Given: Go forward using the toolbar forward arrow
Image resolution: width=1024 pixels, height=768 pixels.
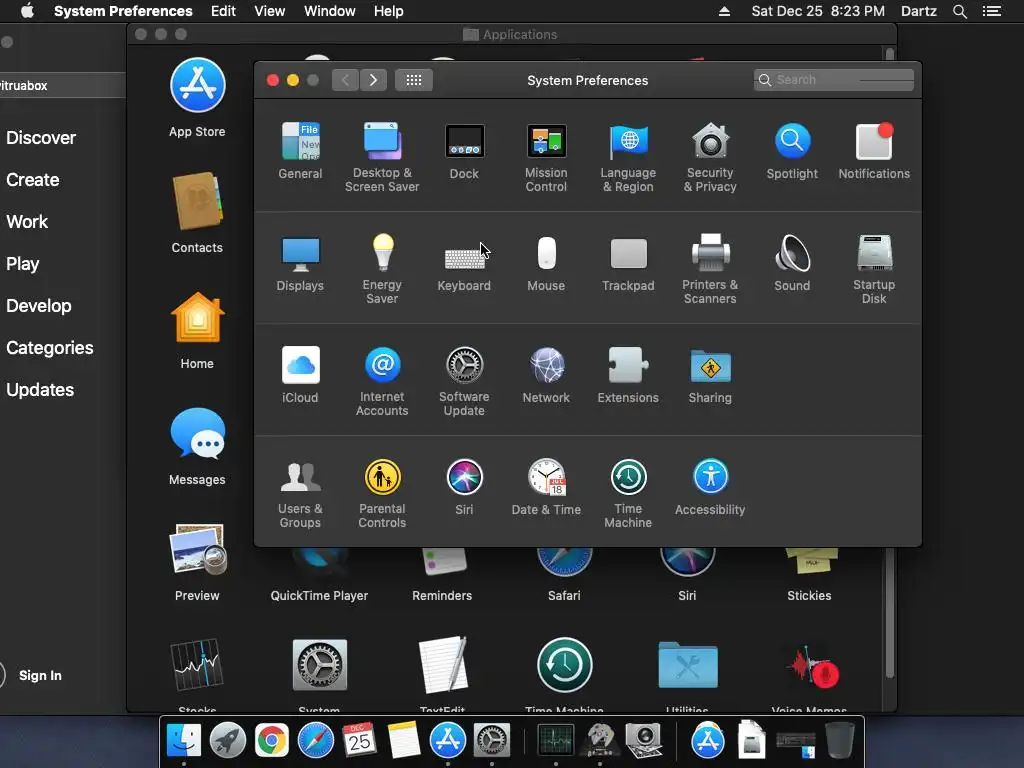Looking at the screenshot, I should tap(373, 80).
